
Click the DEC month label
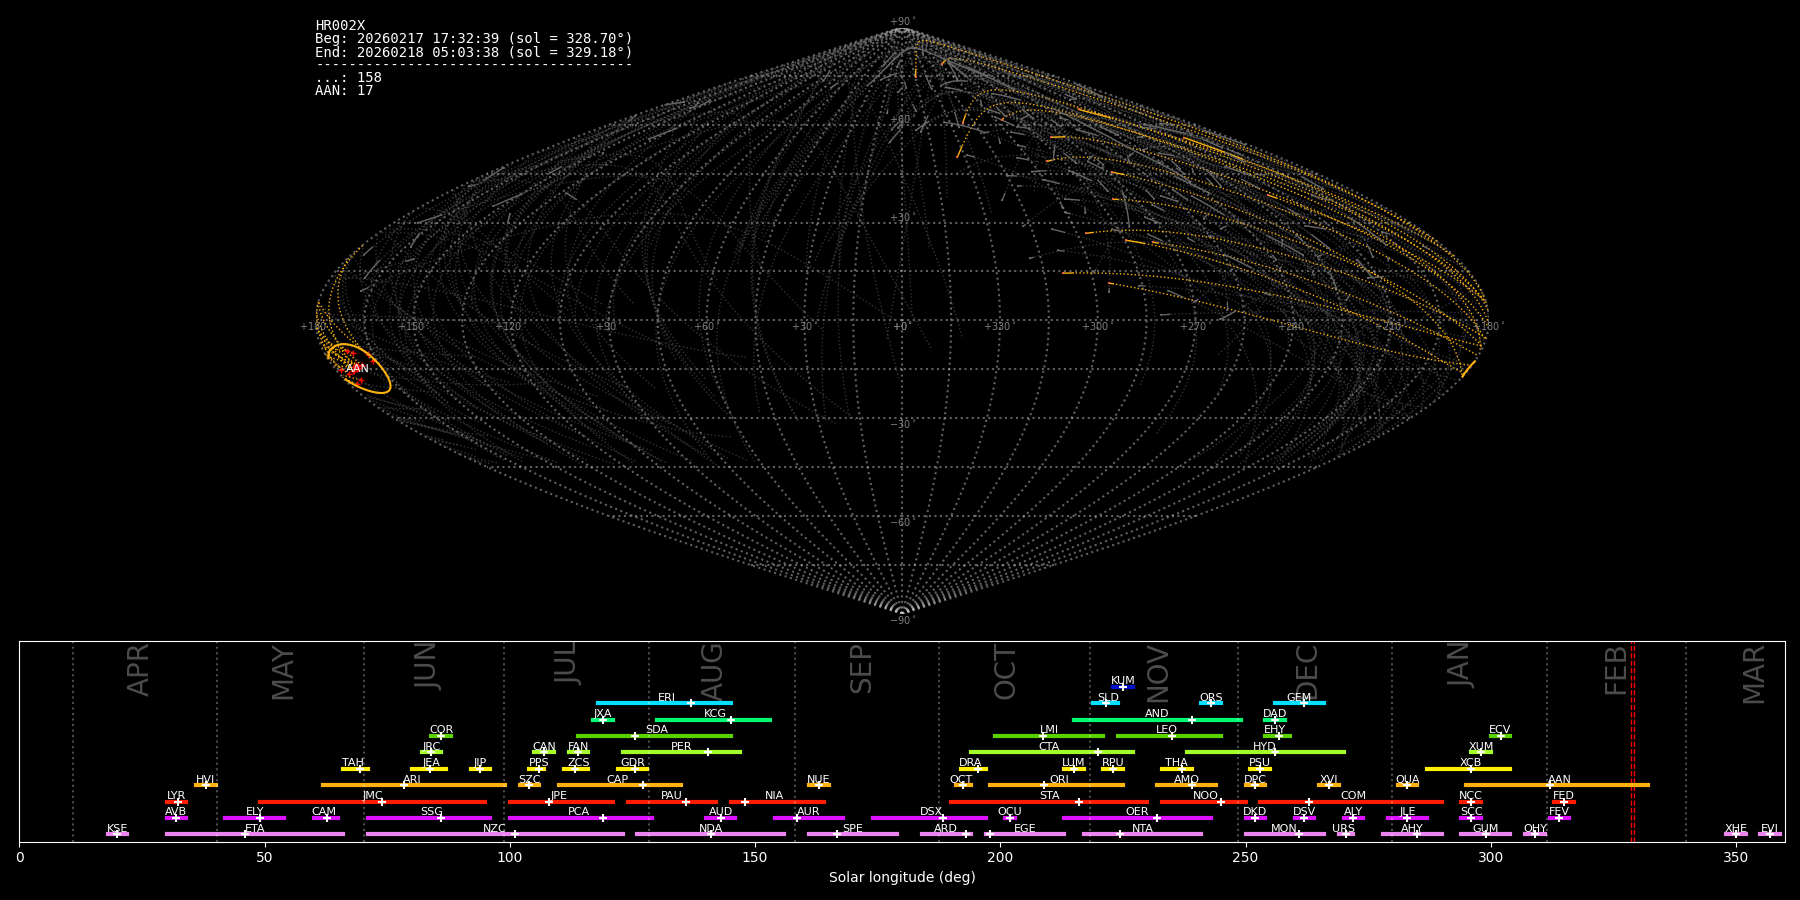click(1307, 672)
